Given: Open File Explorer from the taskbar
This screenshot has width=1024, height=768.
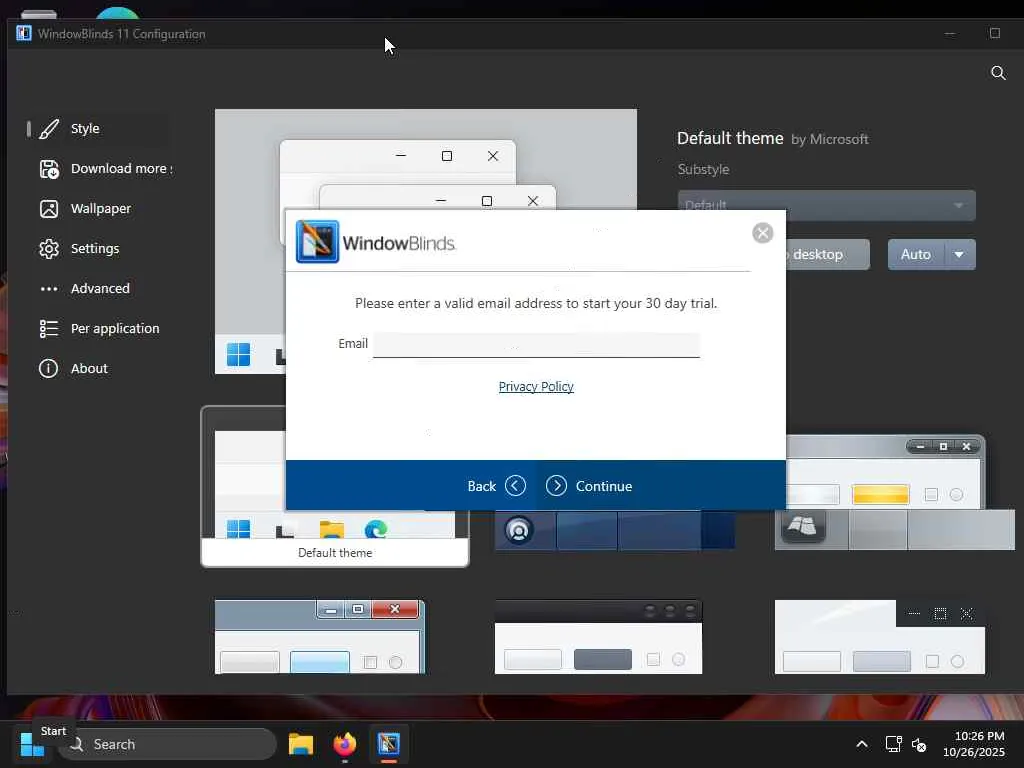Looking at the screenshot, I should coord(301,744).
